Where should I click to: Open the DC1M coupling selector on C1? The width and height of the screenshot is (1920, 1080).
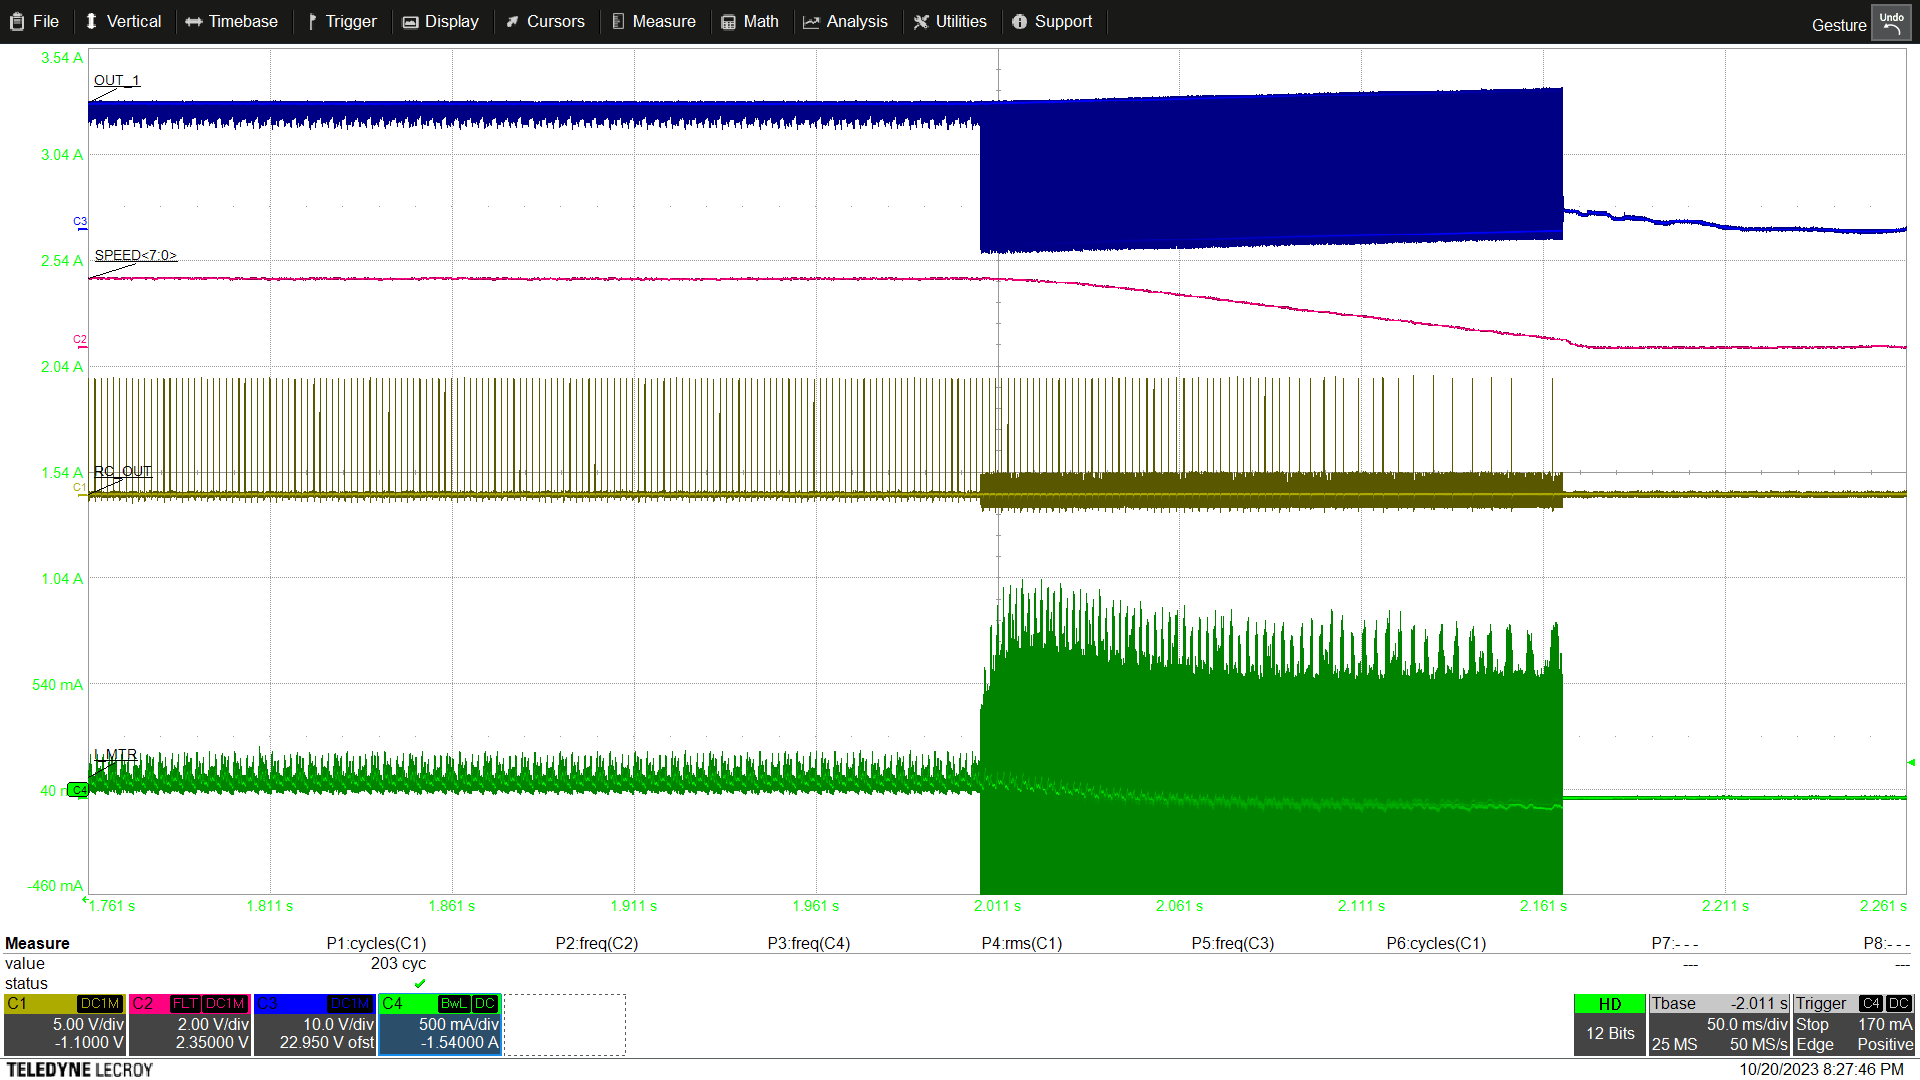click(100, 1003)
